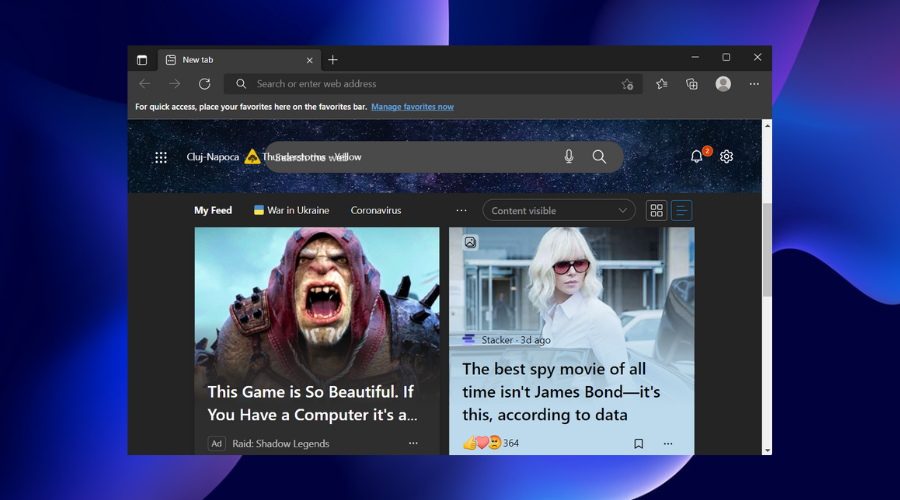
Task: Open more options on spy movie card
Action: 668,444
